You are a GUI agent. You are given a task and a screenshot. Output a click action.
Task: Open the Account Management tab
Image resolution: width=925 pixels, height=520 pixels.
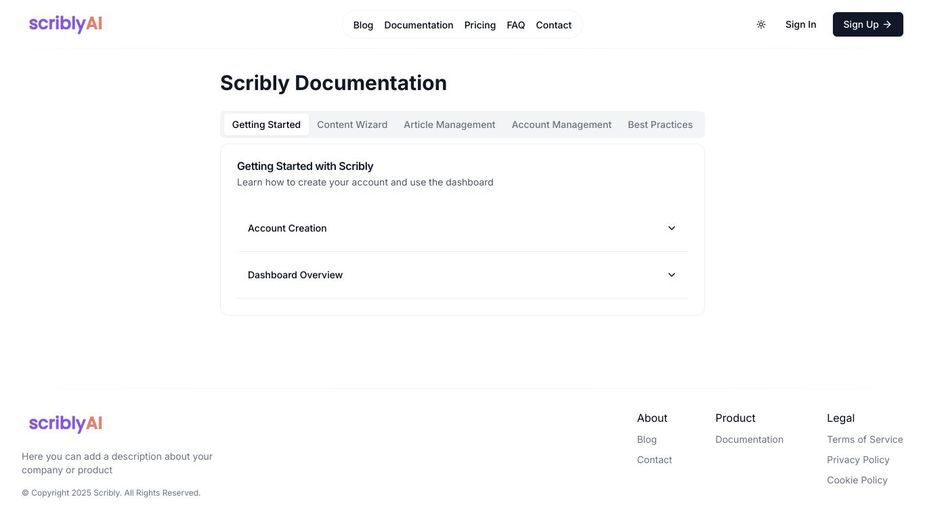pyautogui.click(x=562, y=125)
